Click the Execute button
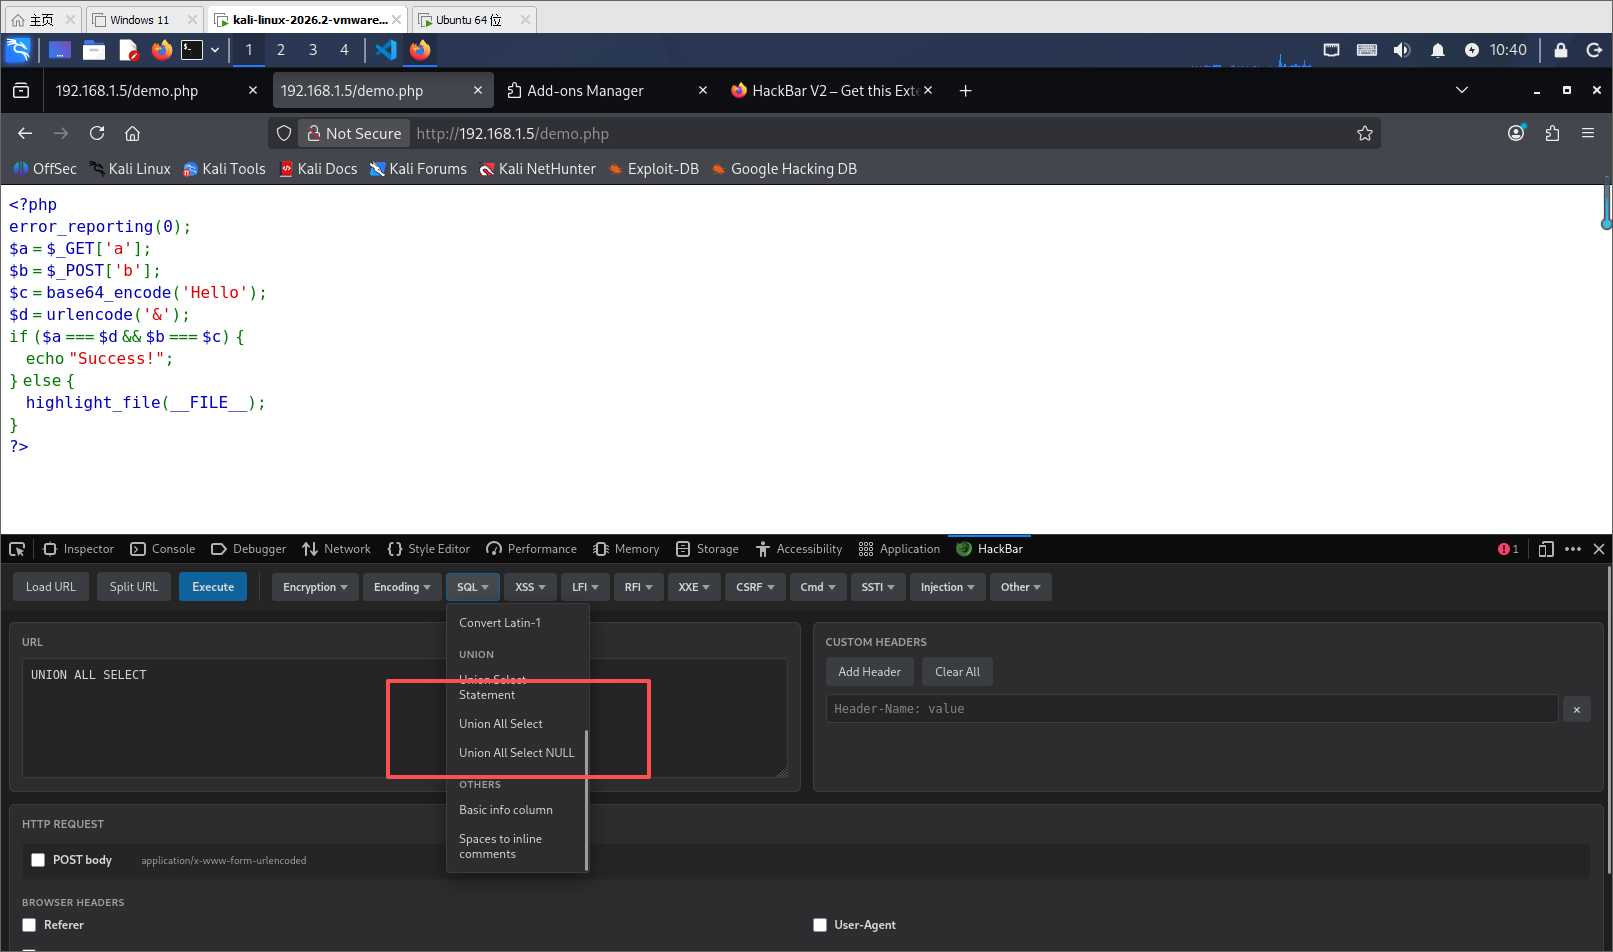 213,587
